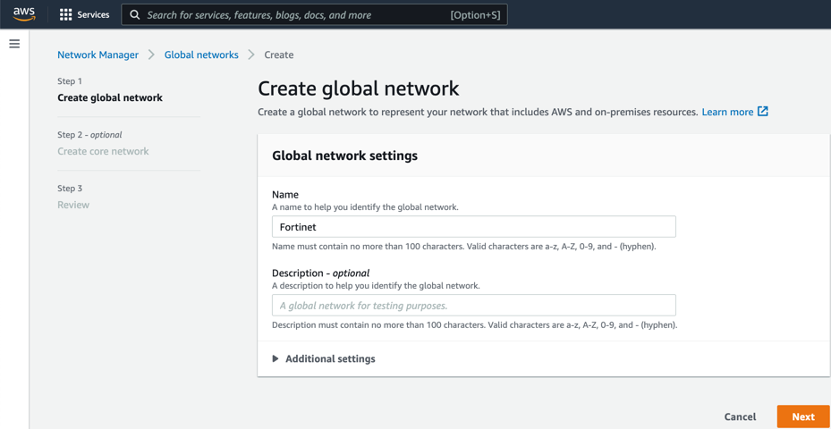
Task: Follow the Learn more link
Action: tap(727, 112)
